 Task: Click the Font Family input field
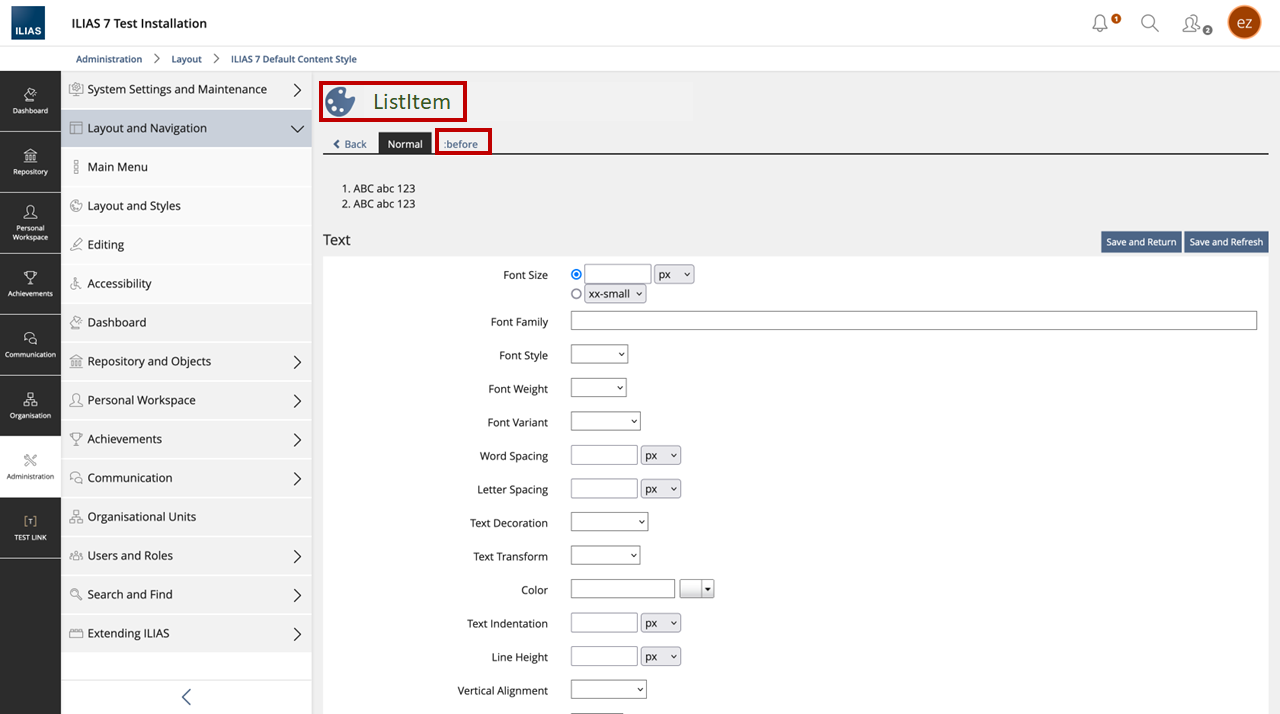[x=913, y=321]
